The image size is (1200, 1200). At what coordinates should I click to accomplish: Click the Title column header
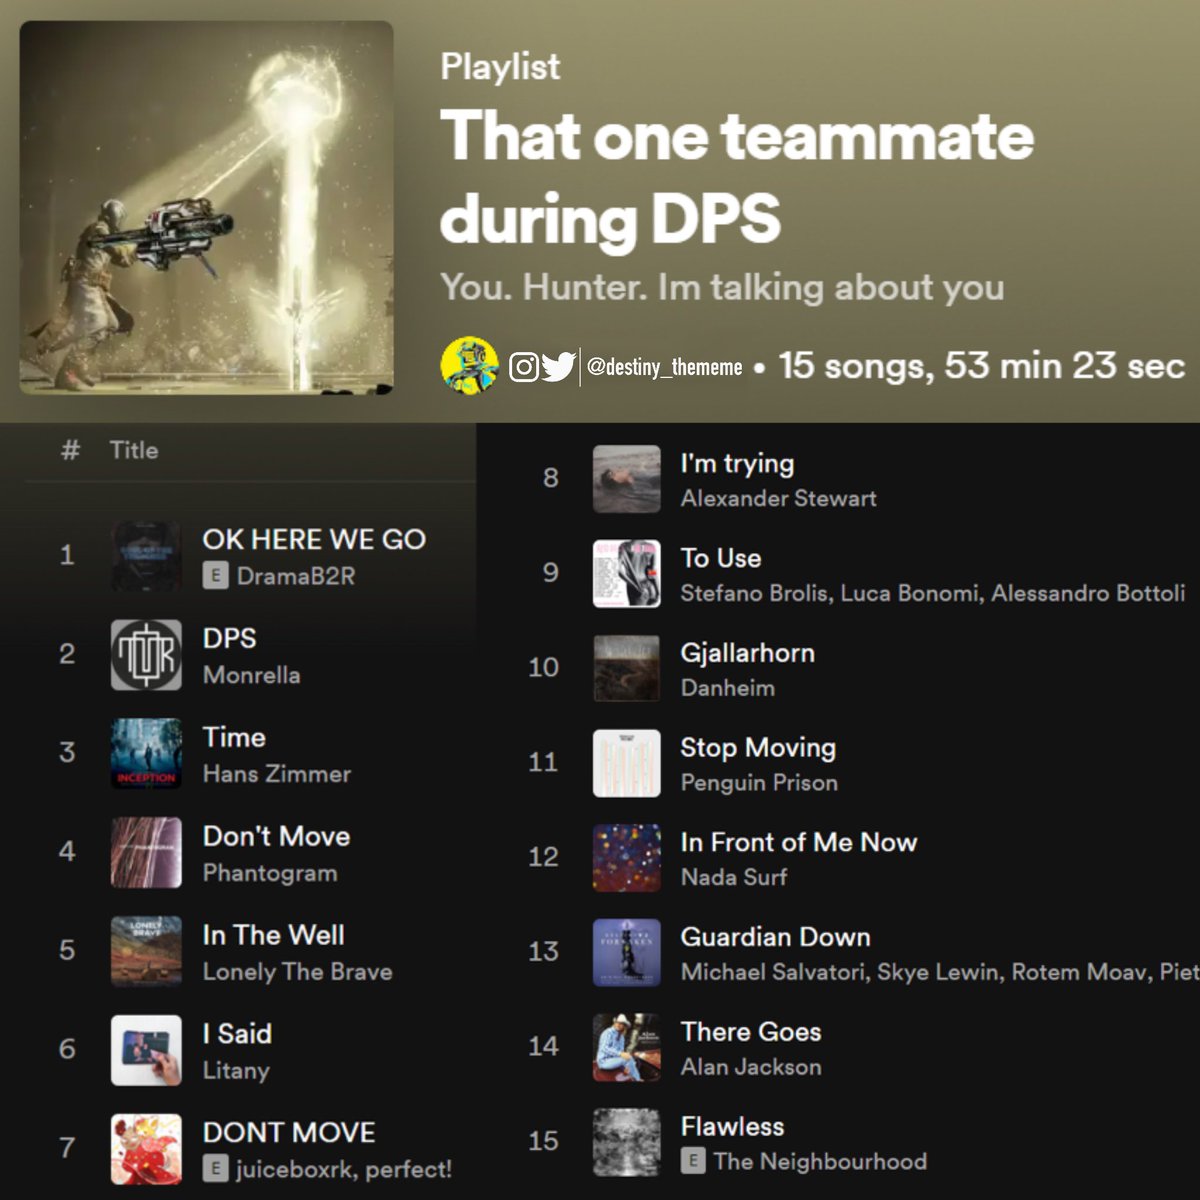[134, 450]
